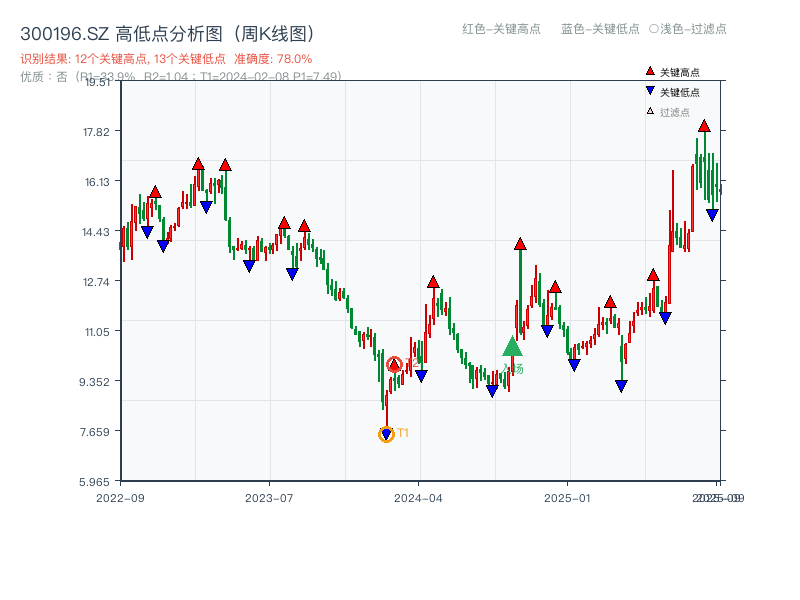Click the 2024-04 x-axis date label
This screenshot has width=800, height=600.
[x=418, y=498]
